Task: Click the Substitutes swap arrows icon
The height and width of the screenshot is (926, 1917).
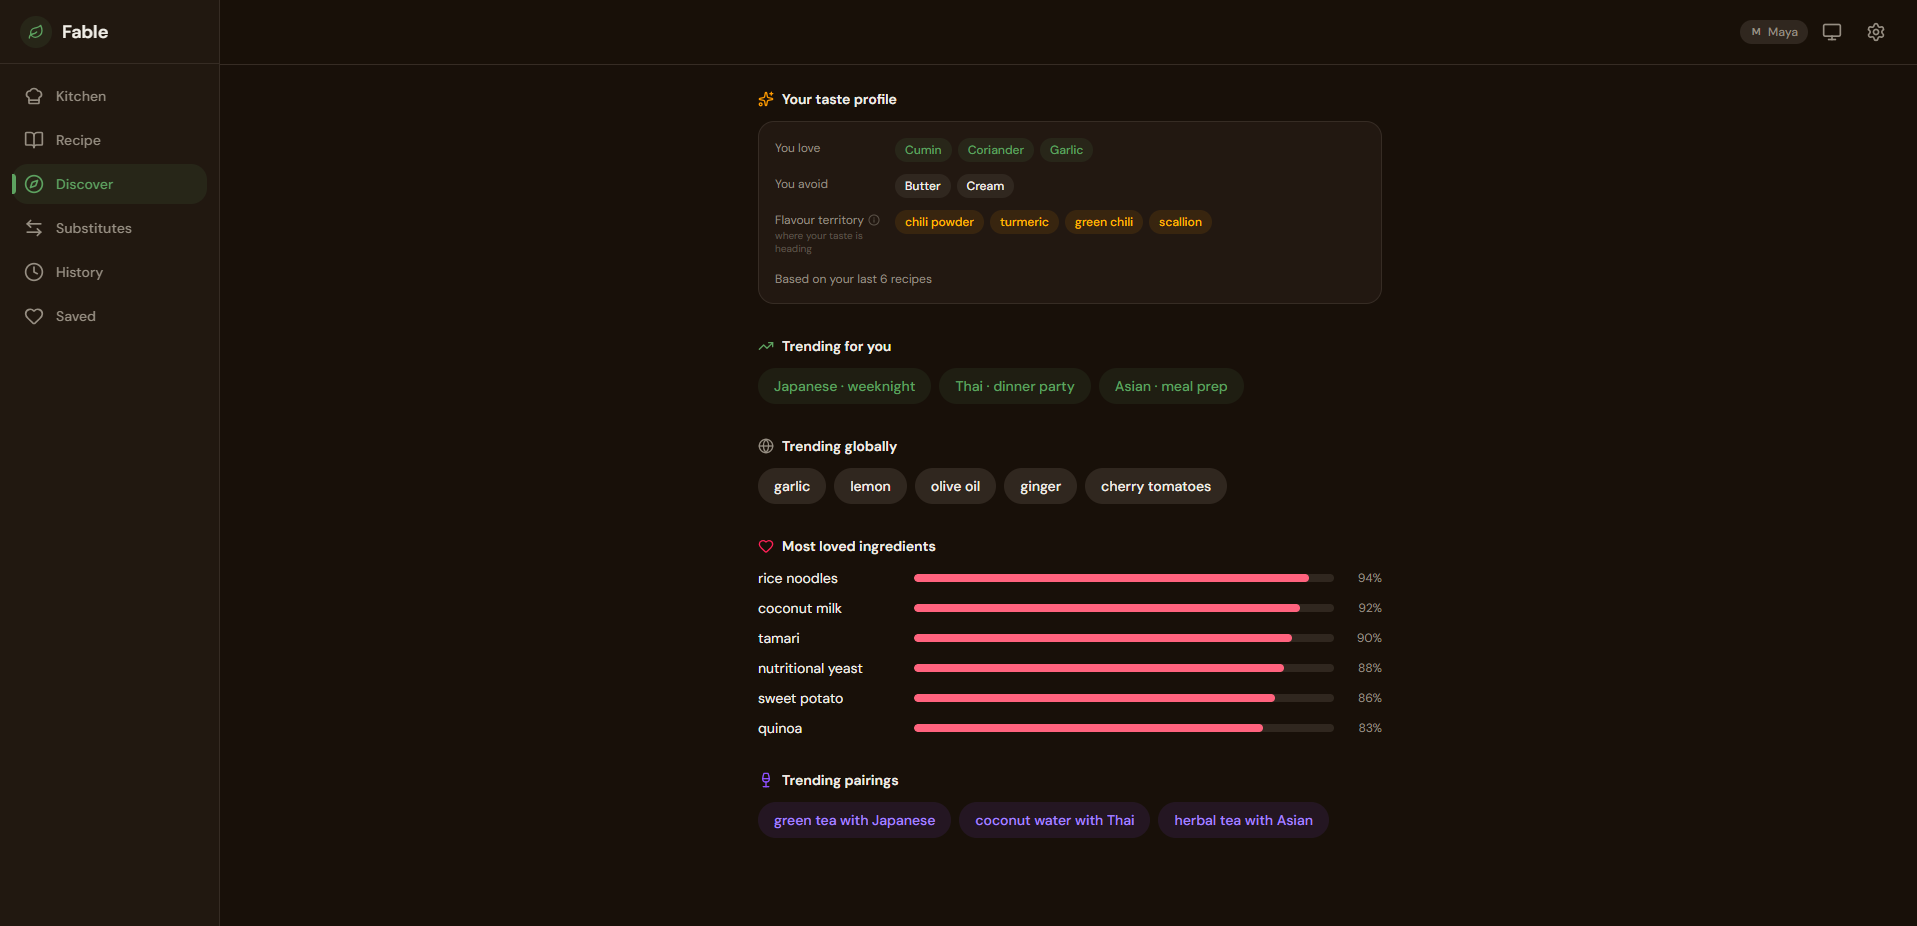Action: pos(34,228)
